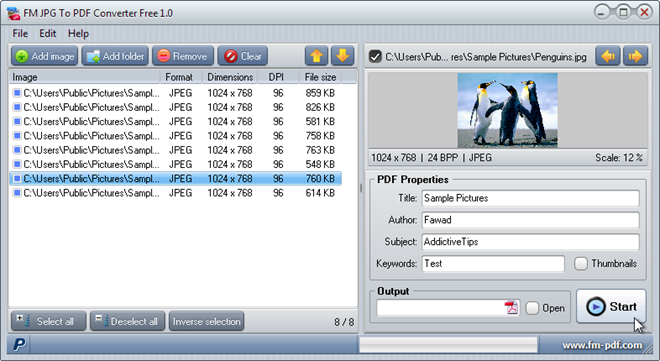Viewport: 660px width, 361px height.
Task: Uncheck the Penguins.jpg preview checkbox
Action: click(375, 56)
